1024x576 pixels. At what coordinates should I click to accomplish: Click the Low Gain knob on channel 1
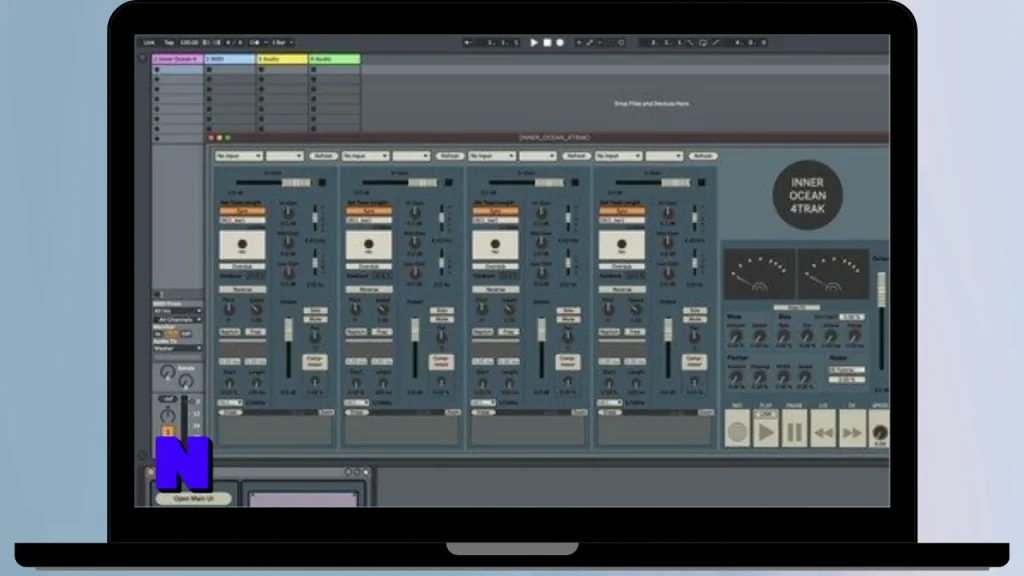(x=288, y=274)
